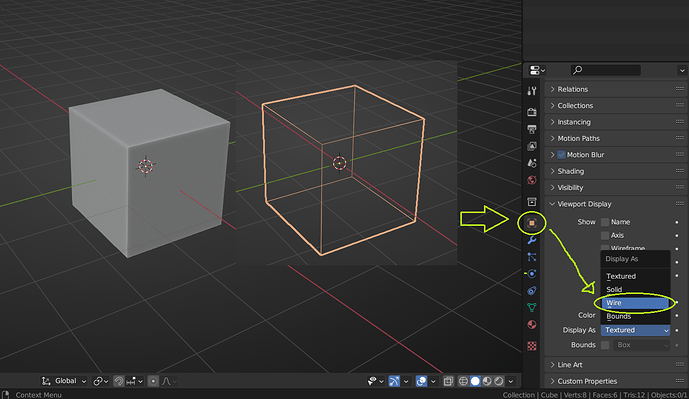Toggle proportional editing icon
The image size is (689, 399).
point(153,381)
